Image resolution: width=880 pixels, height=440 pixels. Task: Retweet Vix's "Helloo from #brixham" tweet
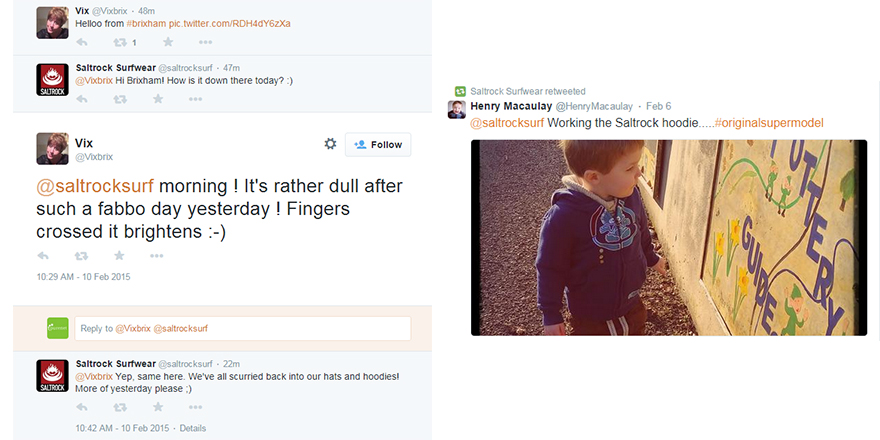tap(121, 42)
